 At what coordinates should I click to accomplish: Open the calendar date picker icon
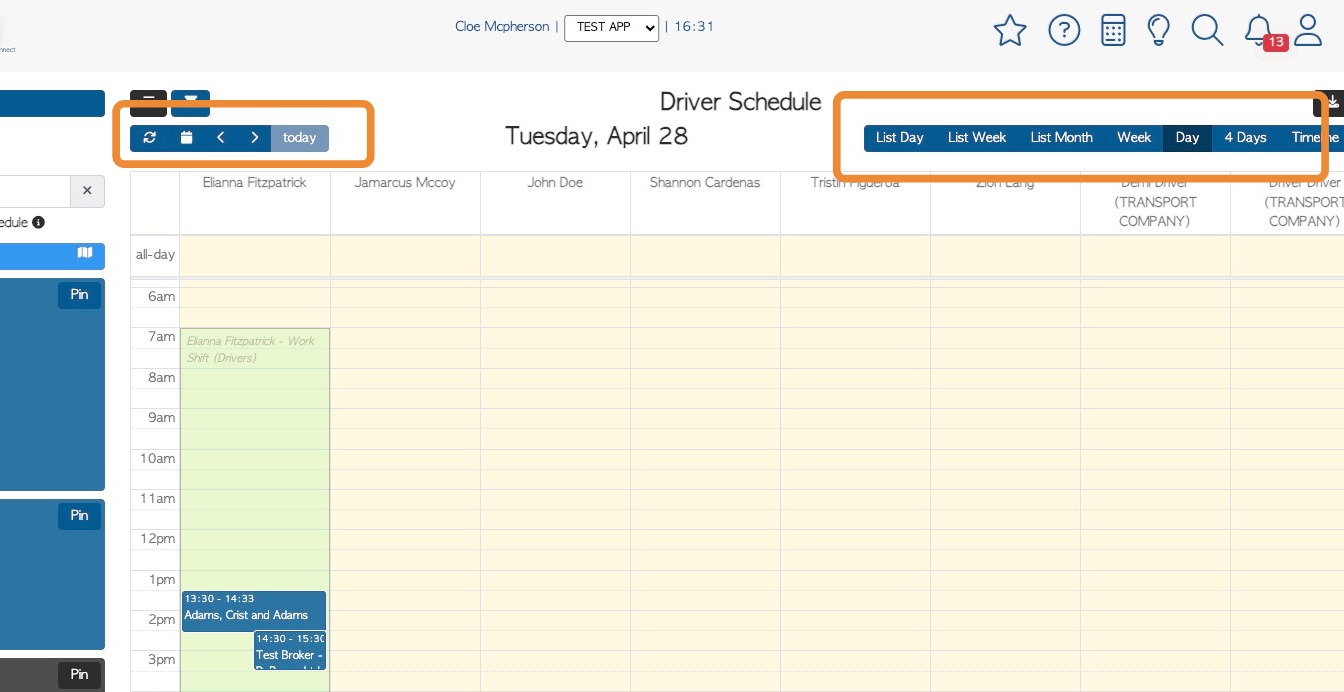click(186, 138)
